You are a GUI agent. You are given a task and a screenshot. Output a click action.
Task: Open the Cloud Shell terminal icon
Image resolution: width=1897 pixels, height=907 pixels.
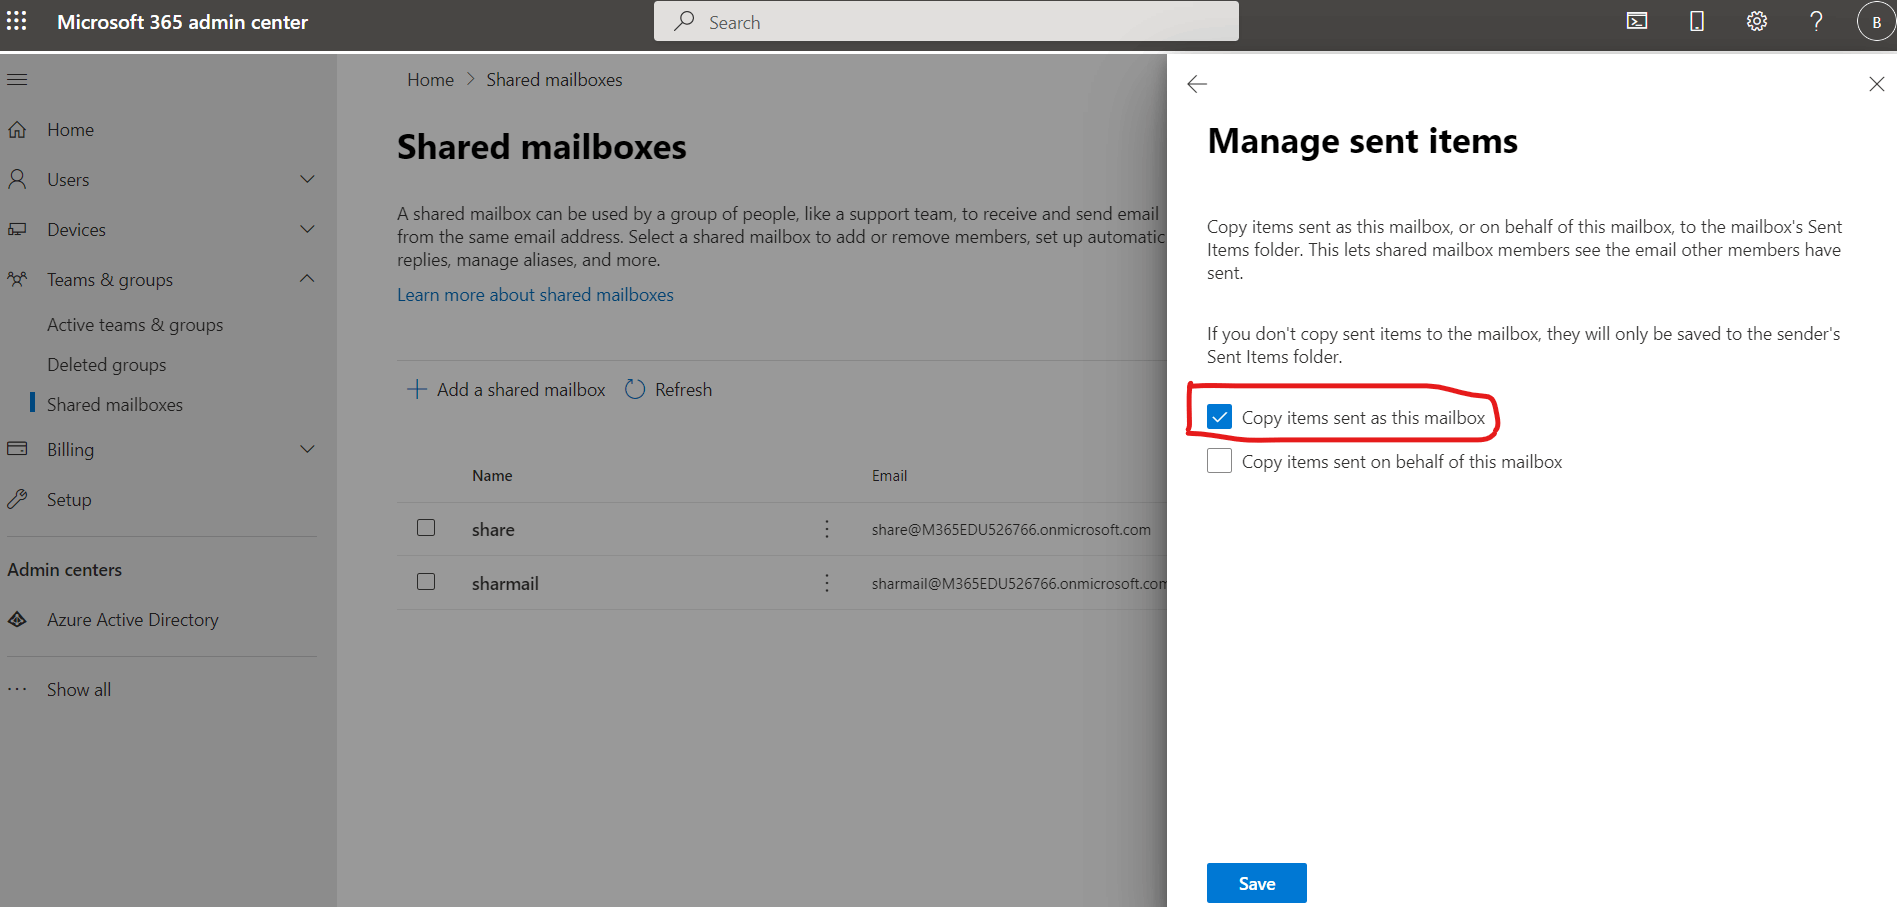point(1637,21)
